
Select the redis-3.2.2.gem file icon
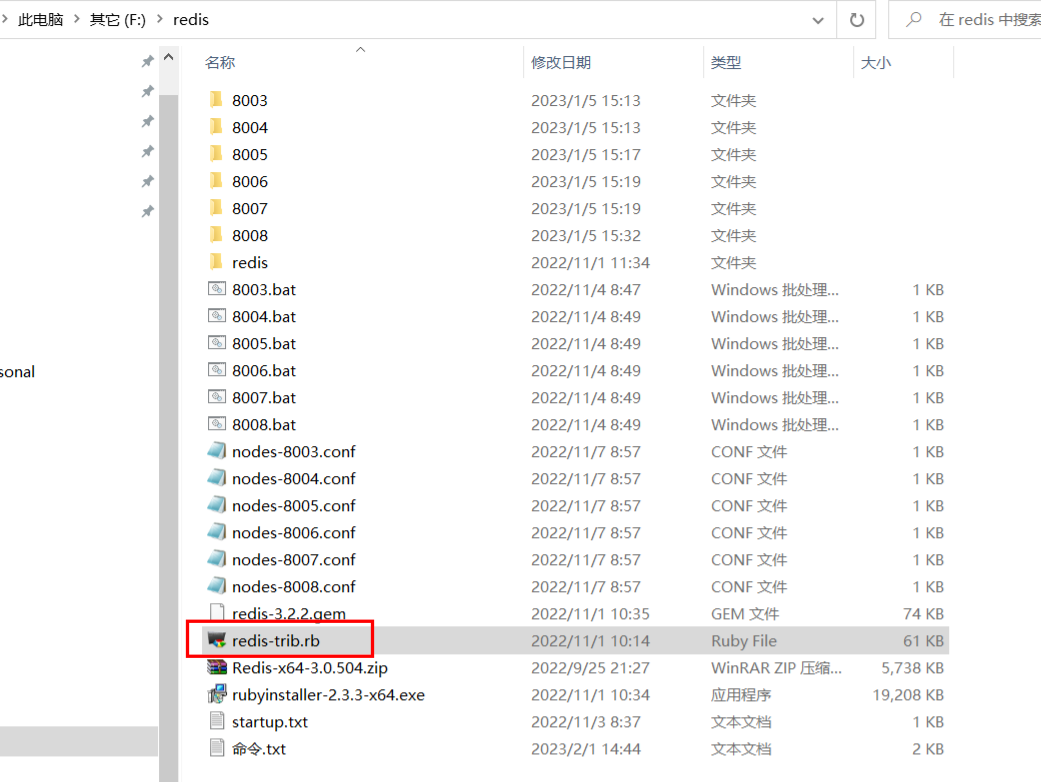[217, 613]
